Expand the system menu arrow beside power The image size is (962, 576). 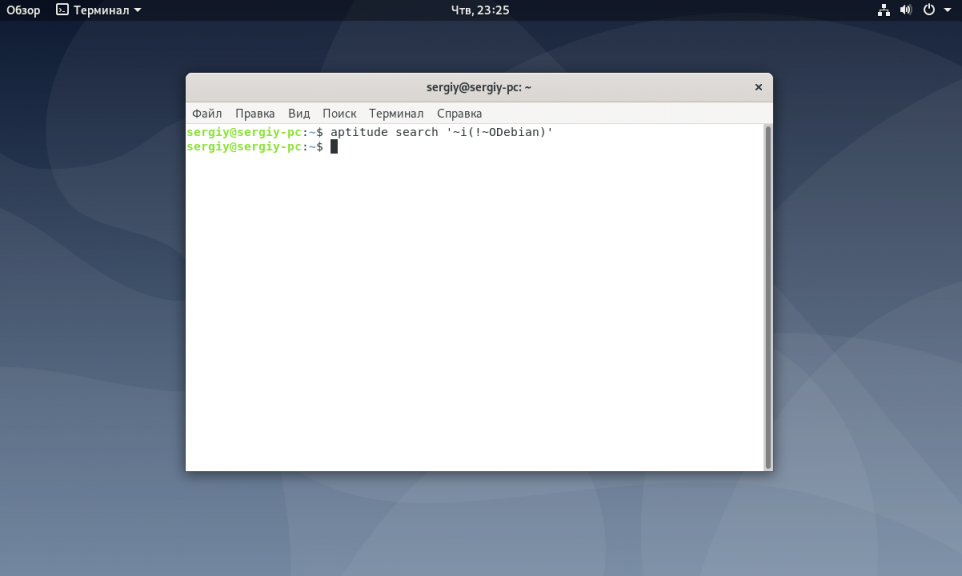coord(947,10)
